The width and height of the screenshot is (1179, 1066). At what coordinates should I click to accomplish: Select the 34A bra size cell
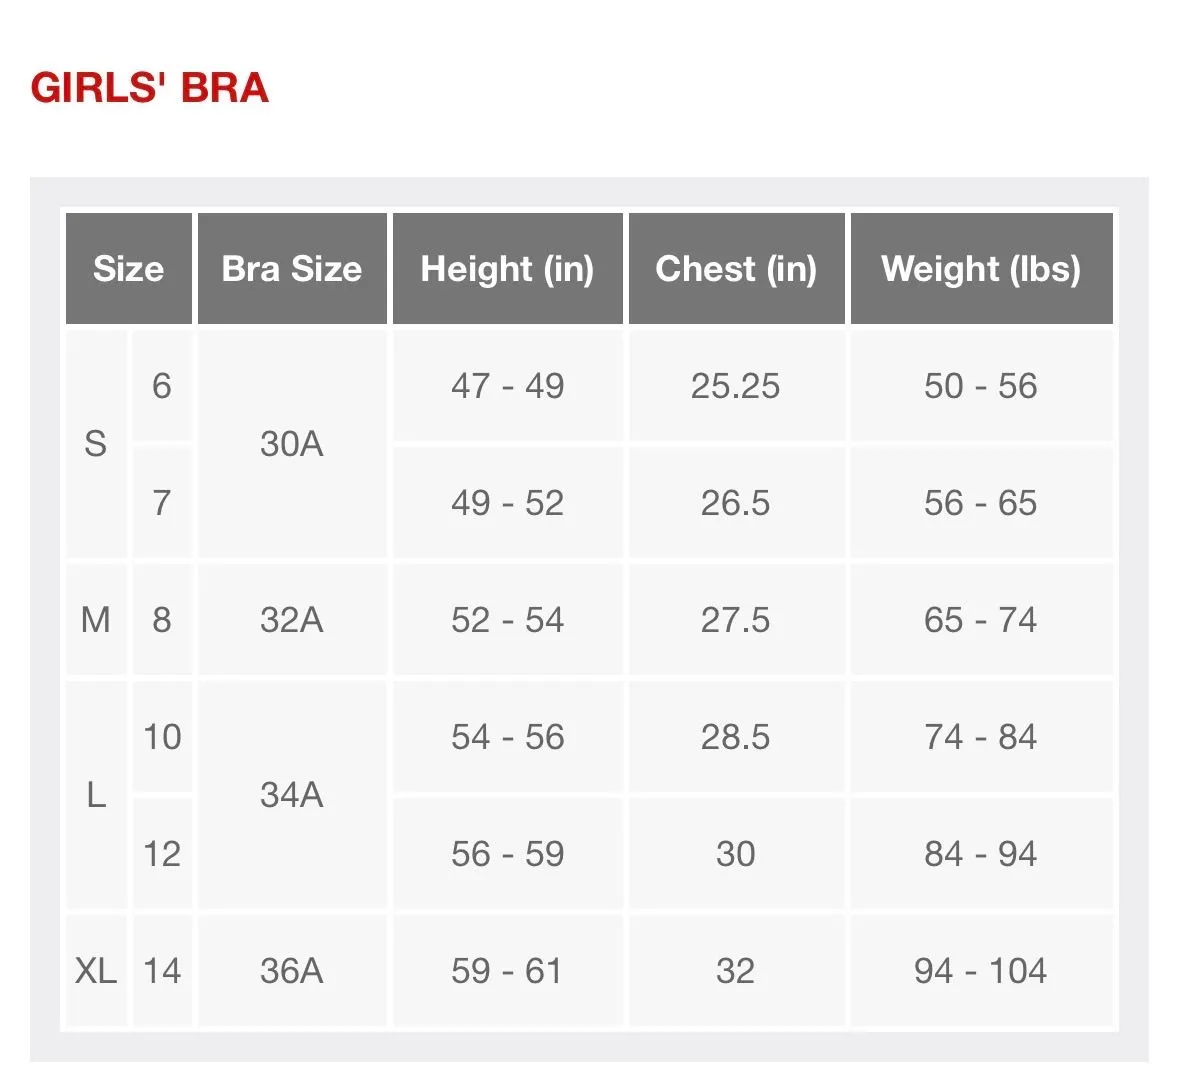(x=292, y=795)
